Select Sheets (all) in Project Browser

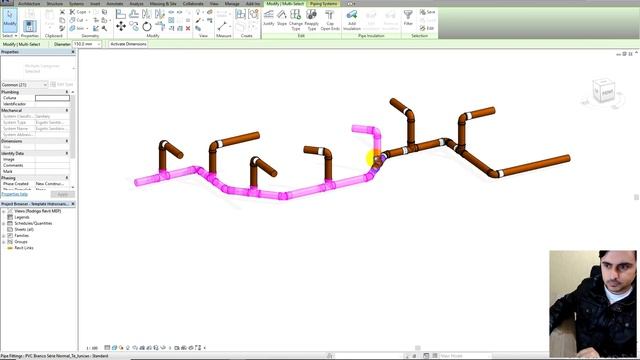click(24, 230)
